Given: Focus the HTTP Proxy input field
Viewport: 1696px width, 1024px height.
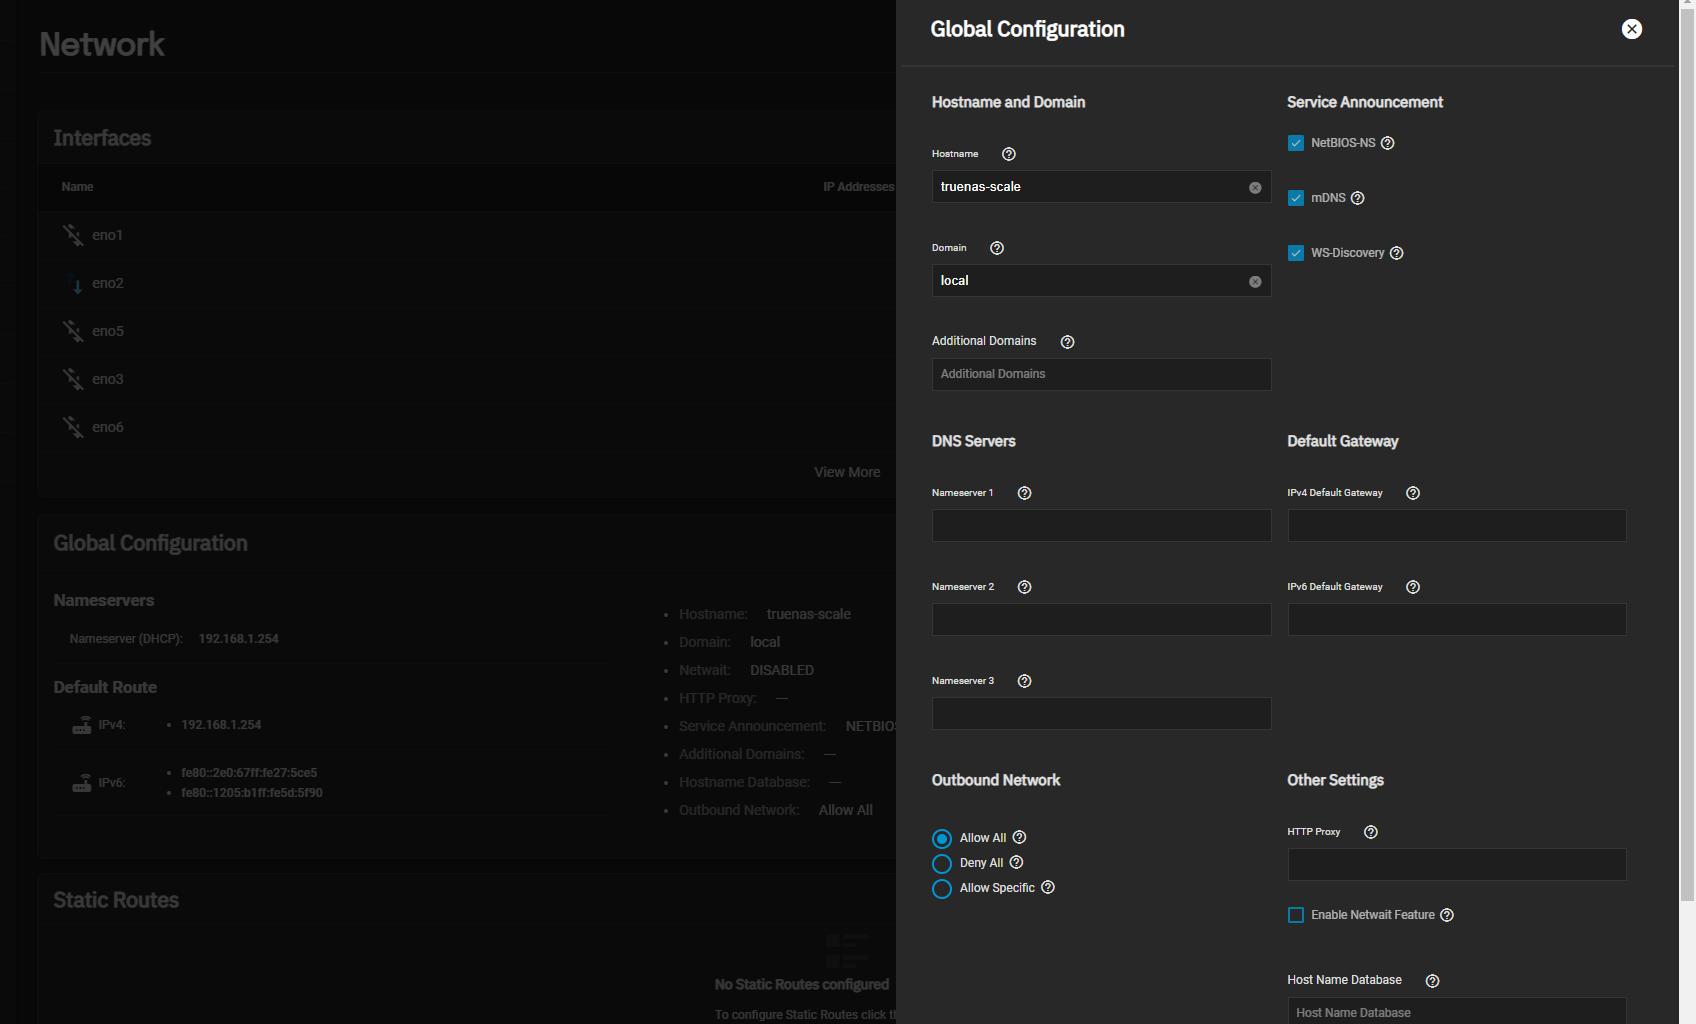Looking at the screenshot, I should [1457, 865].
